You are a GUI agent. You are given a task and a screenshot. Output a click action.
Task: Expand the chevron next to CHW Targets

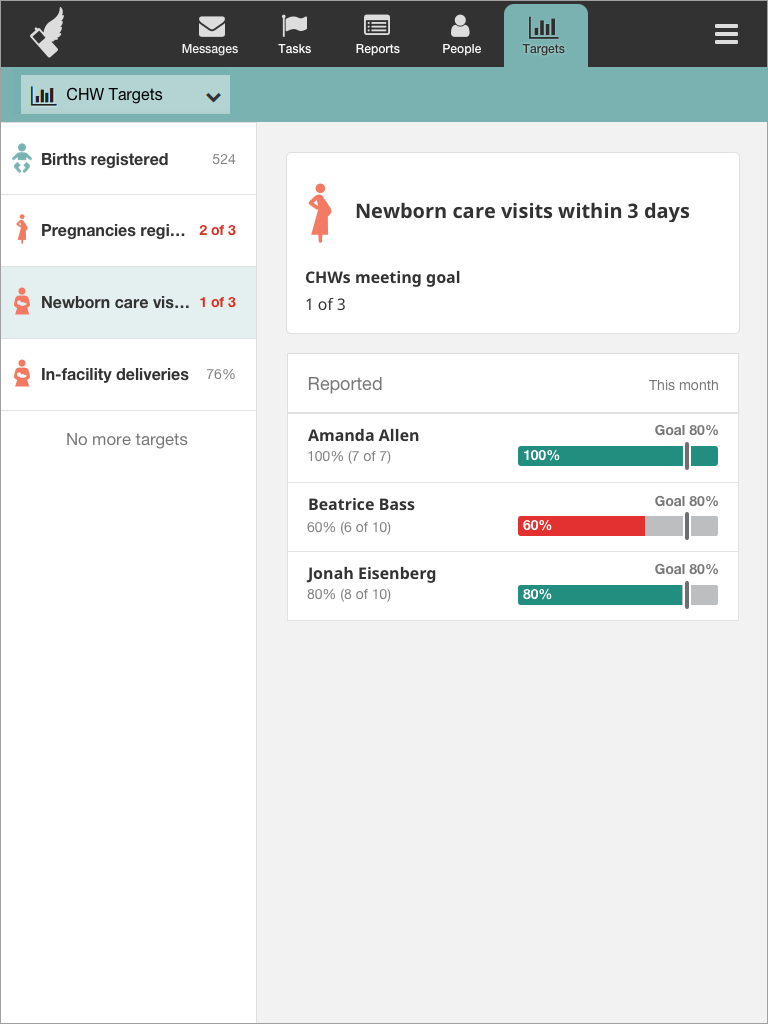coord(212,95)
